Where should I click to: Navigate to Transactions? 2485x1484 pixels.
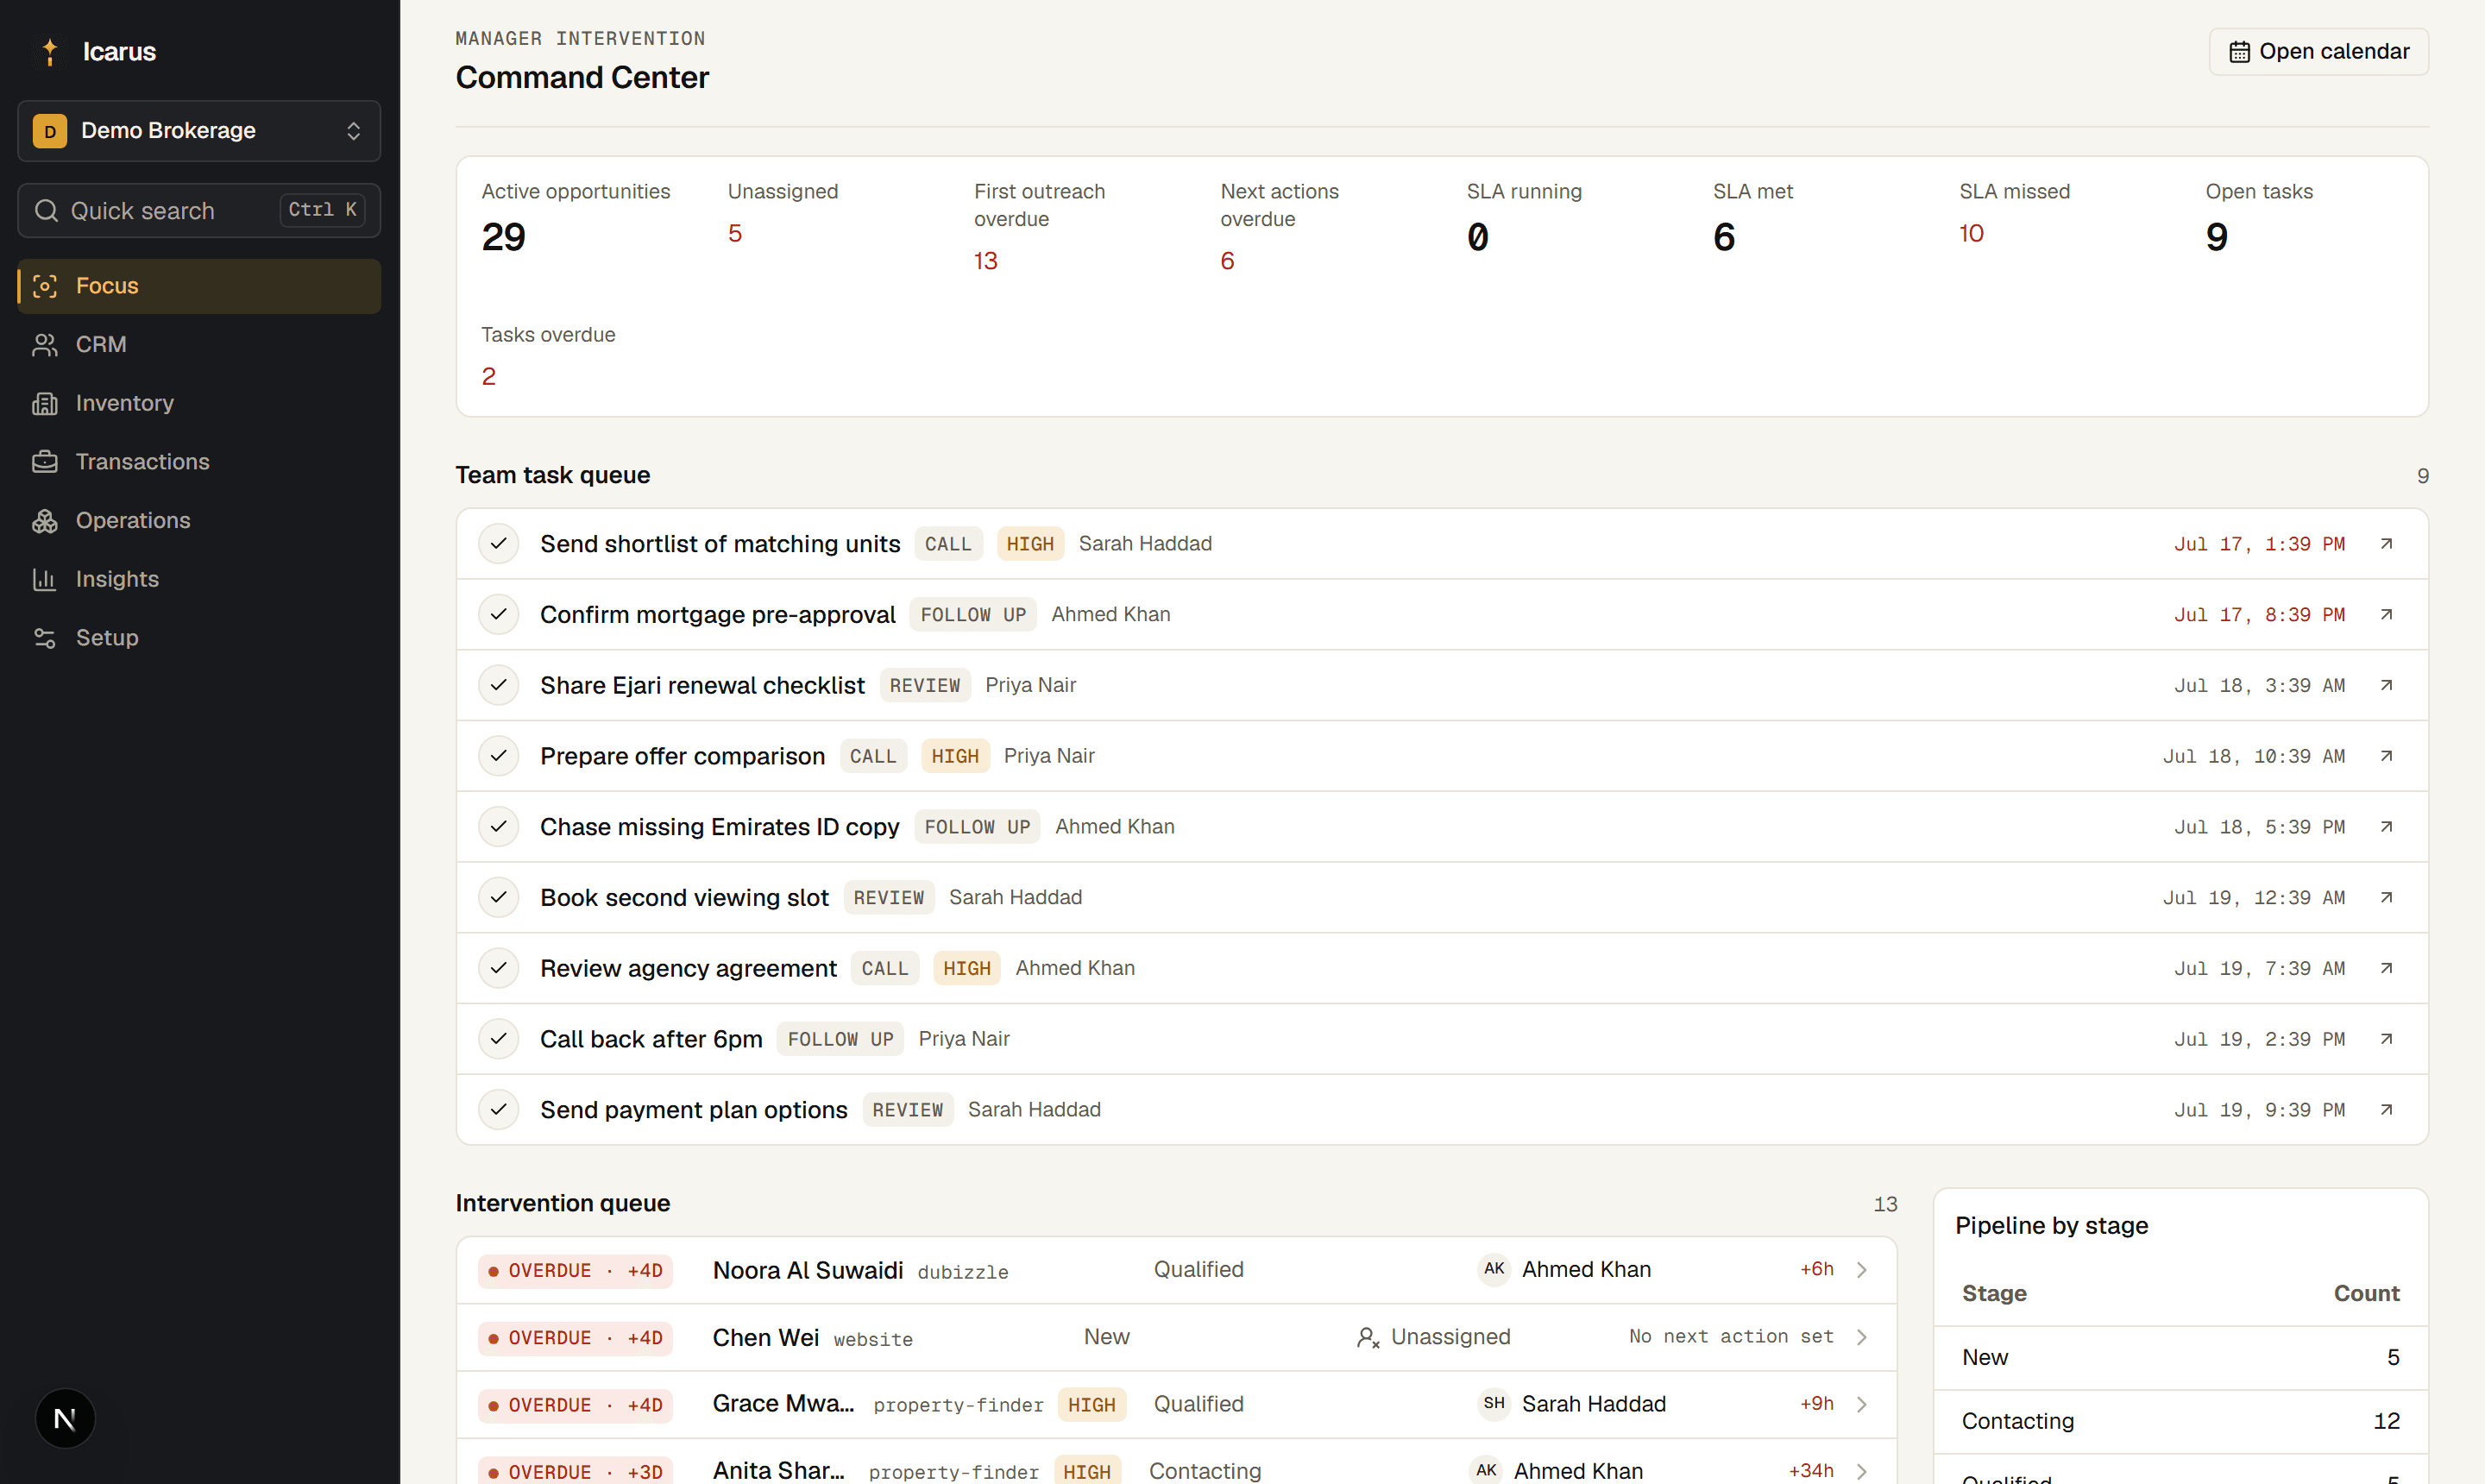click(199, 462)
